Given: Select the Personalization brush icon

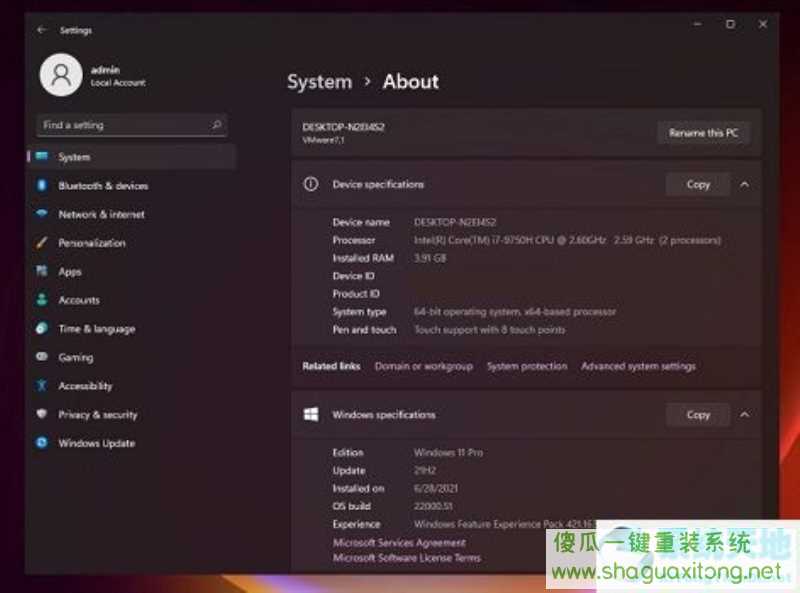Looking at the screenshot, I should [x=42, y=242].
